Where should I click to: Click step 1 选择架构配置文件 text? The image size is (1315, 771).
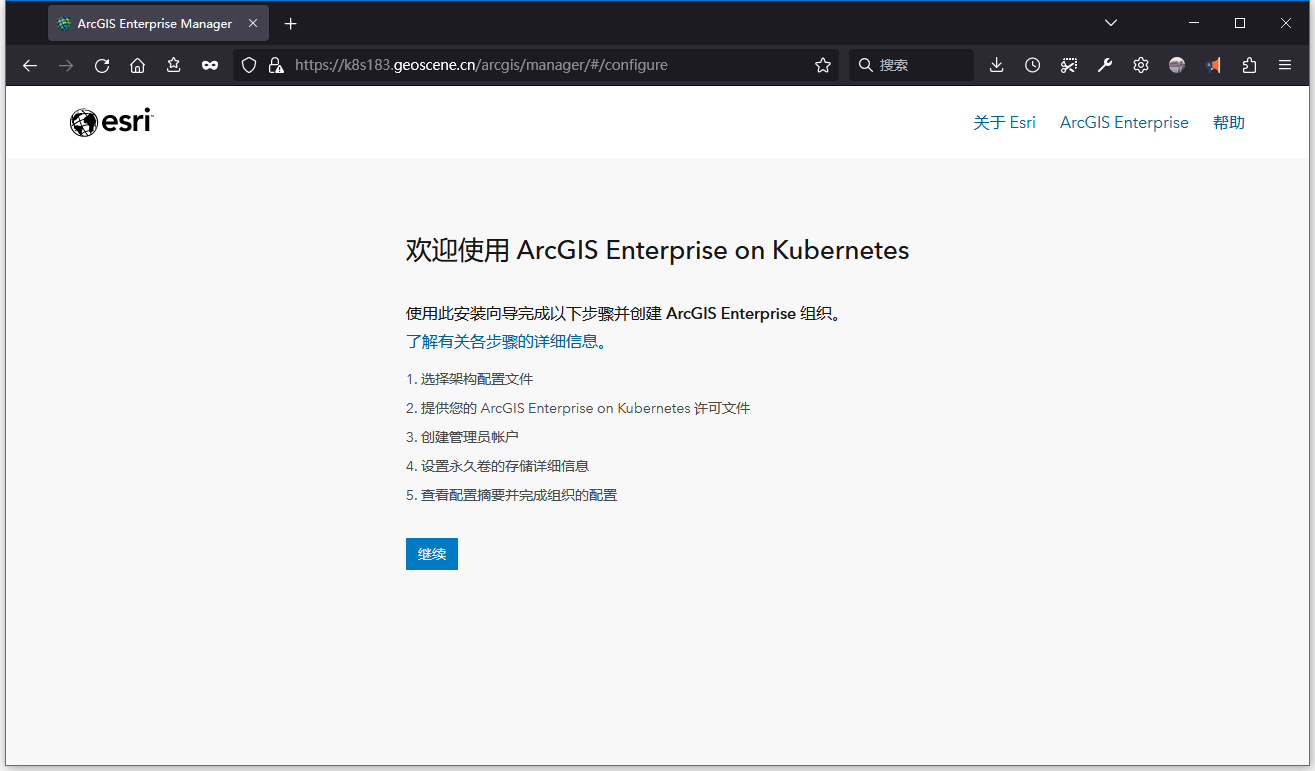[470, 379]
